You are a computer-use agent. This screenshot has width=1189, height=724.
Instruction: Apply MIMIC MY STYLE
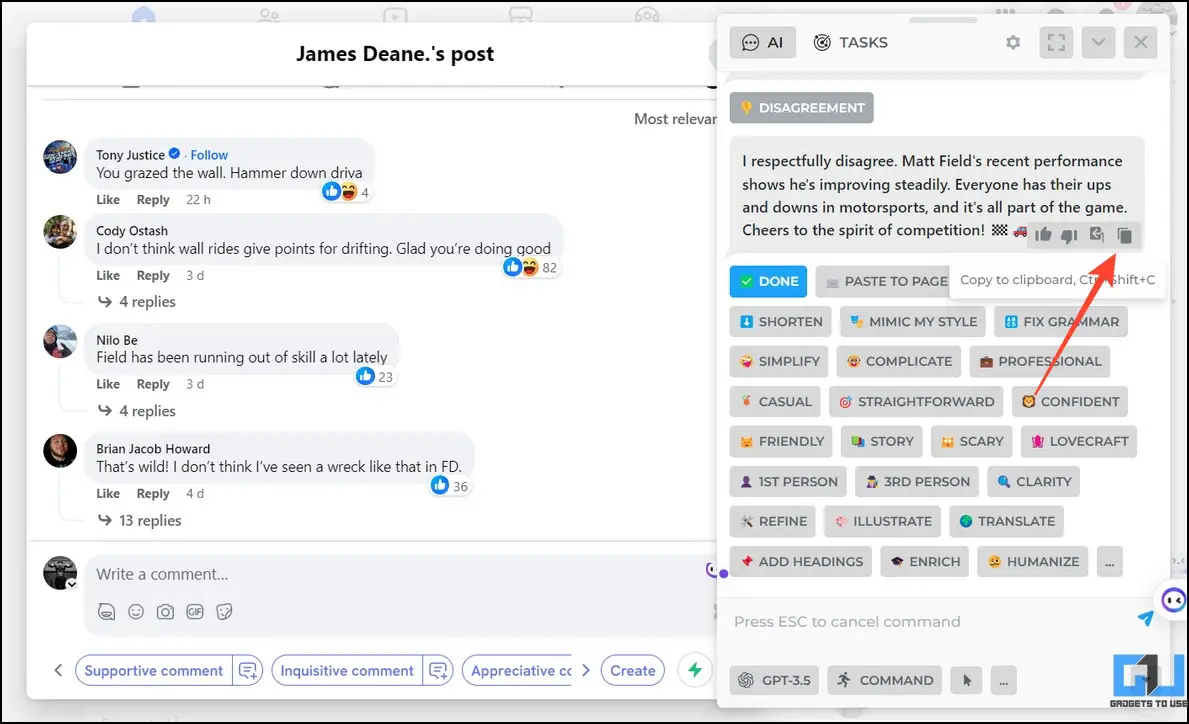point(913,321)
